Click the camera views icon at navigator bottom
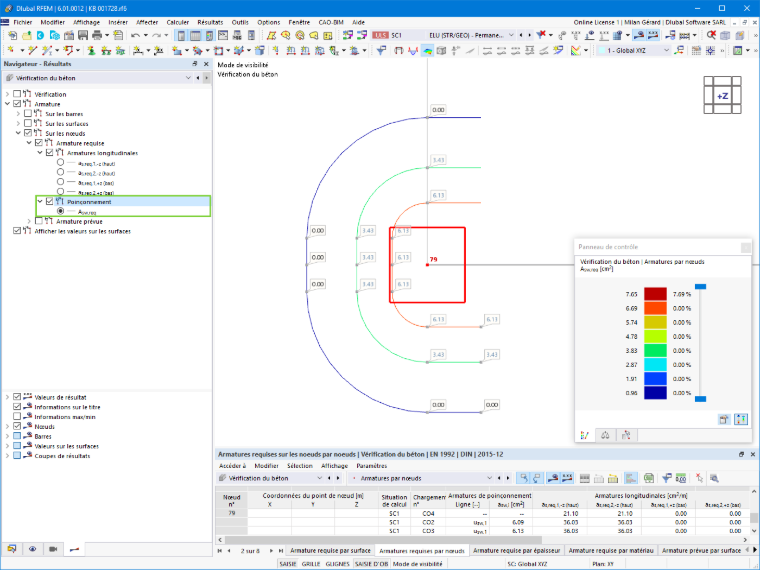The image size is (760, 570). [53, 549]
